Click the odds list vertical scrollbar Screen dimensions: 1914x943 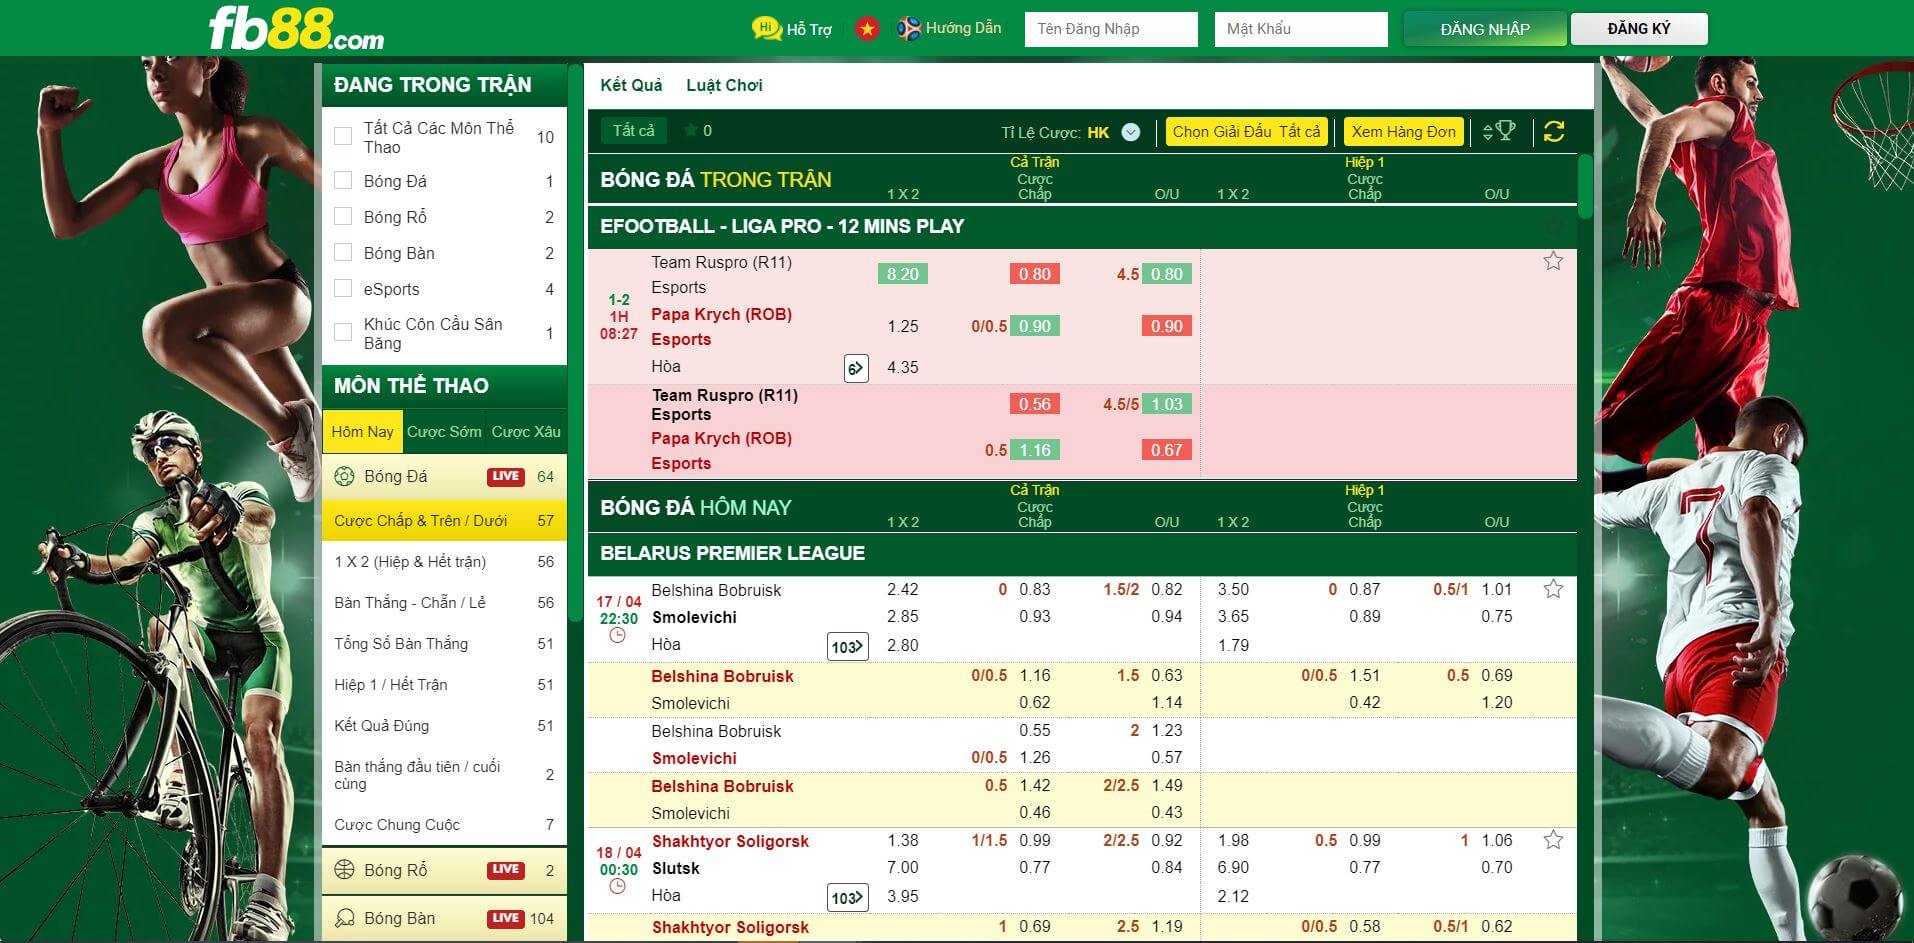tap(1584, 187)
